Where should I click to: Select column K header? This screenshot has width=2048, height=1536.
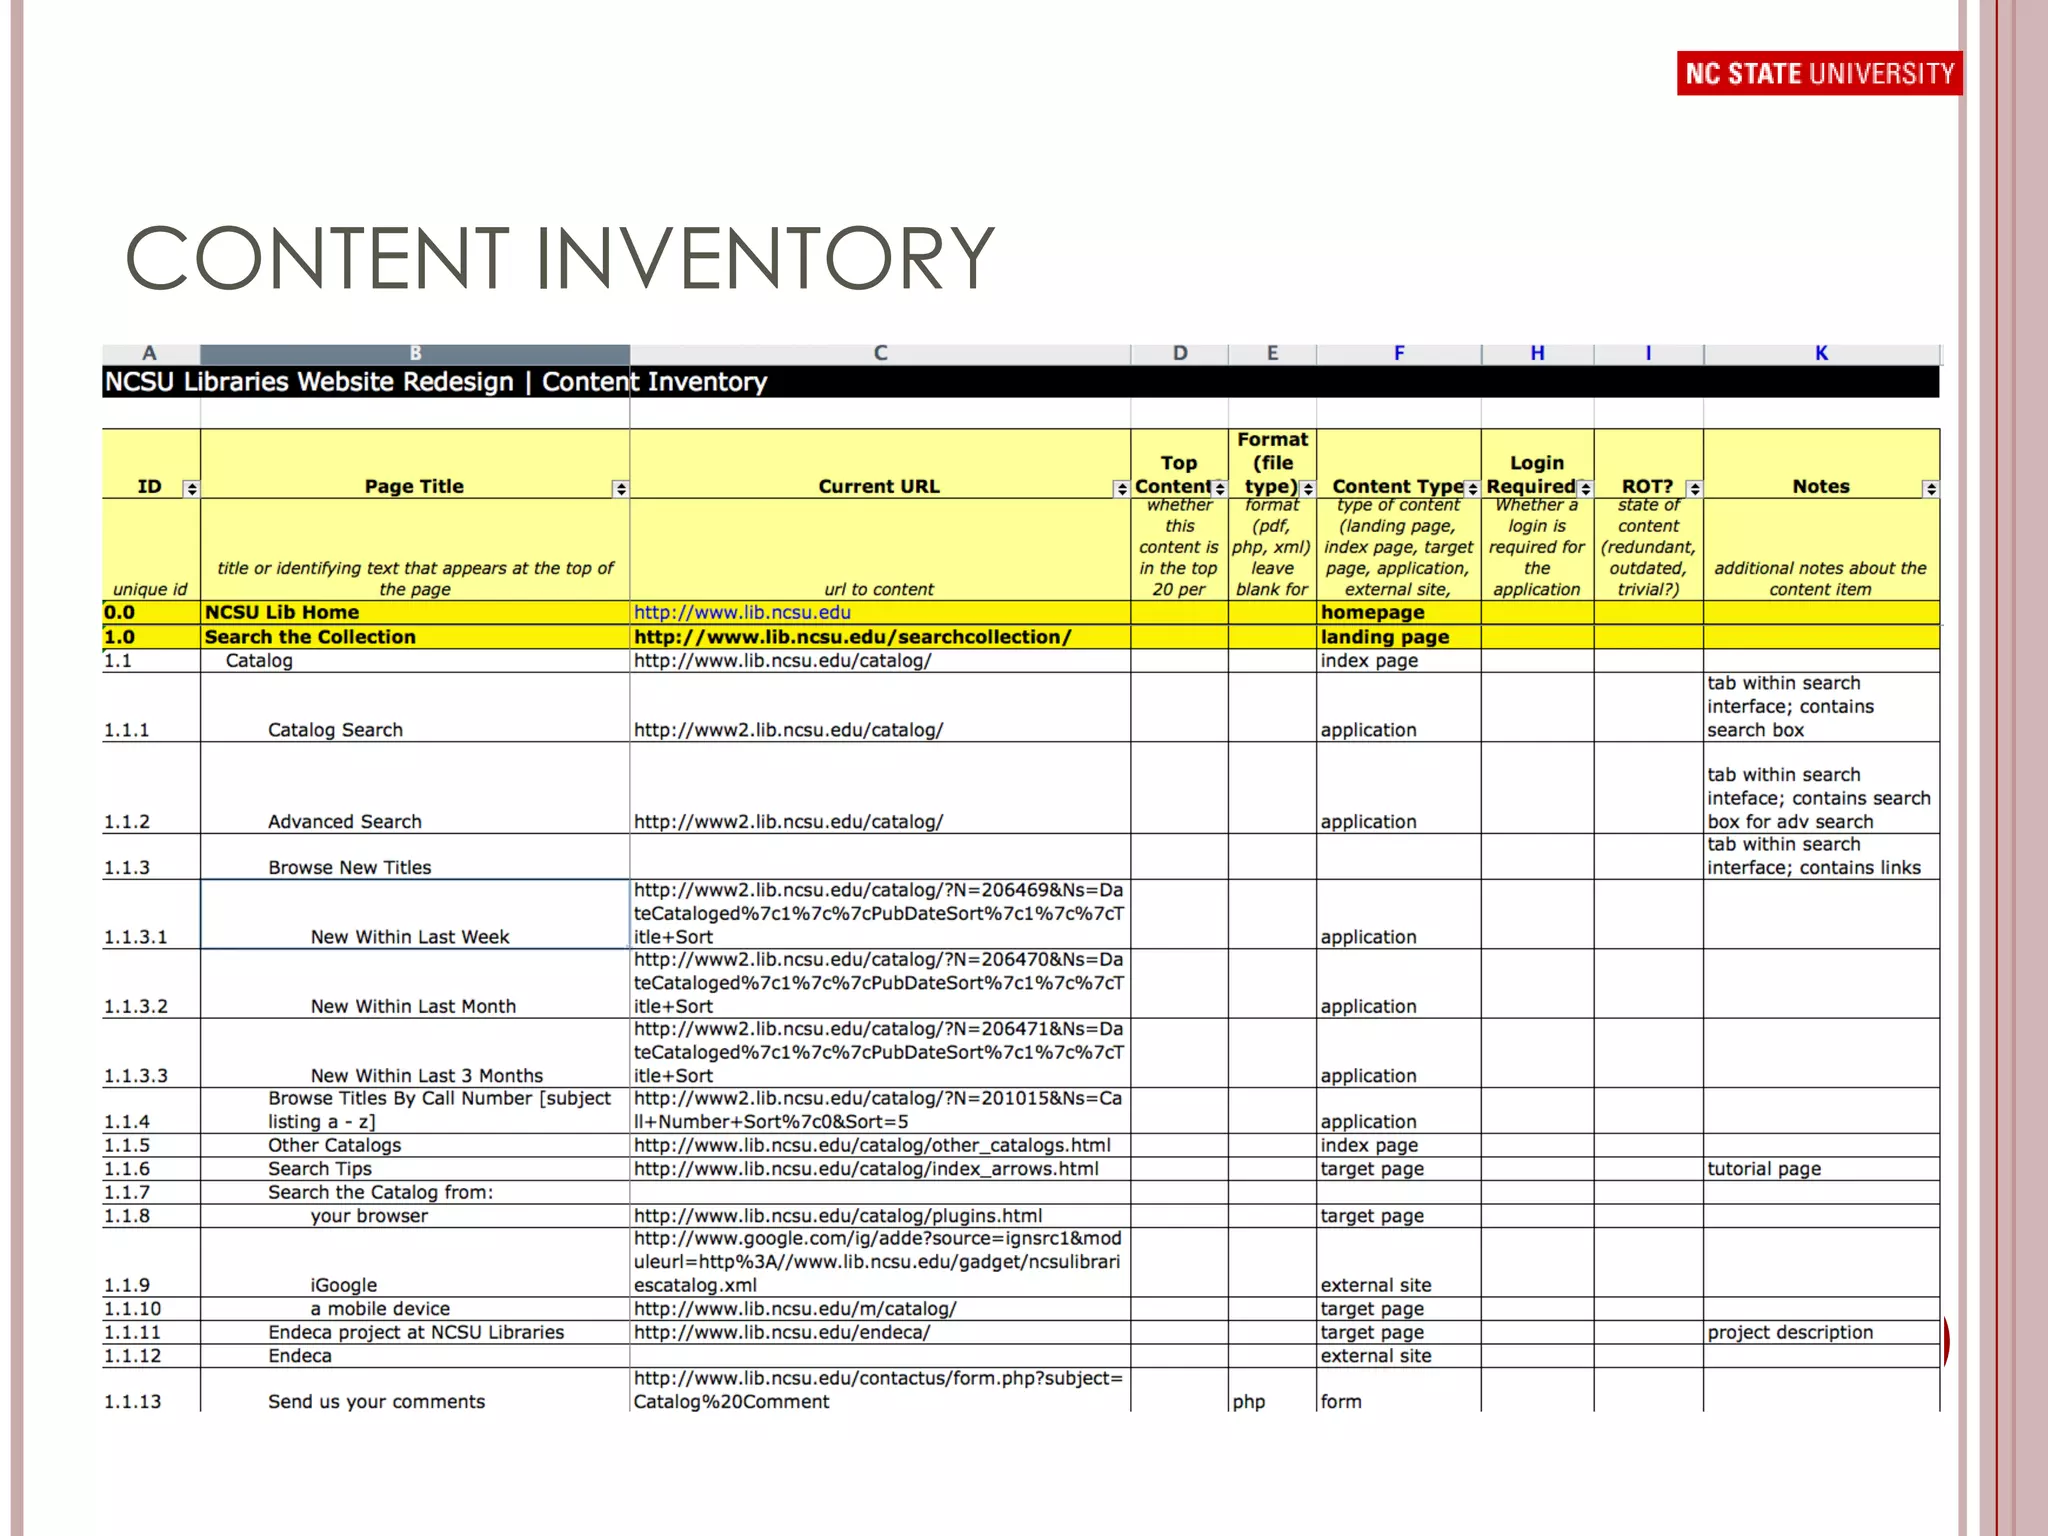[1821, 354]
